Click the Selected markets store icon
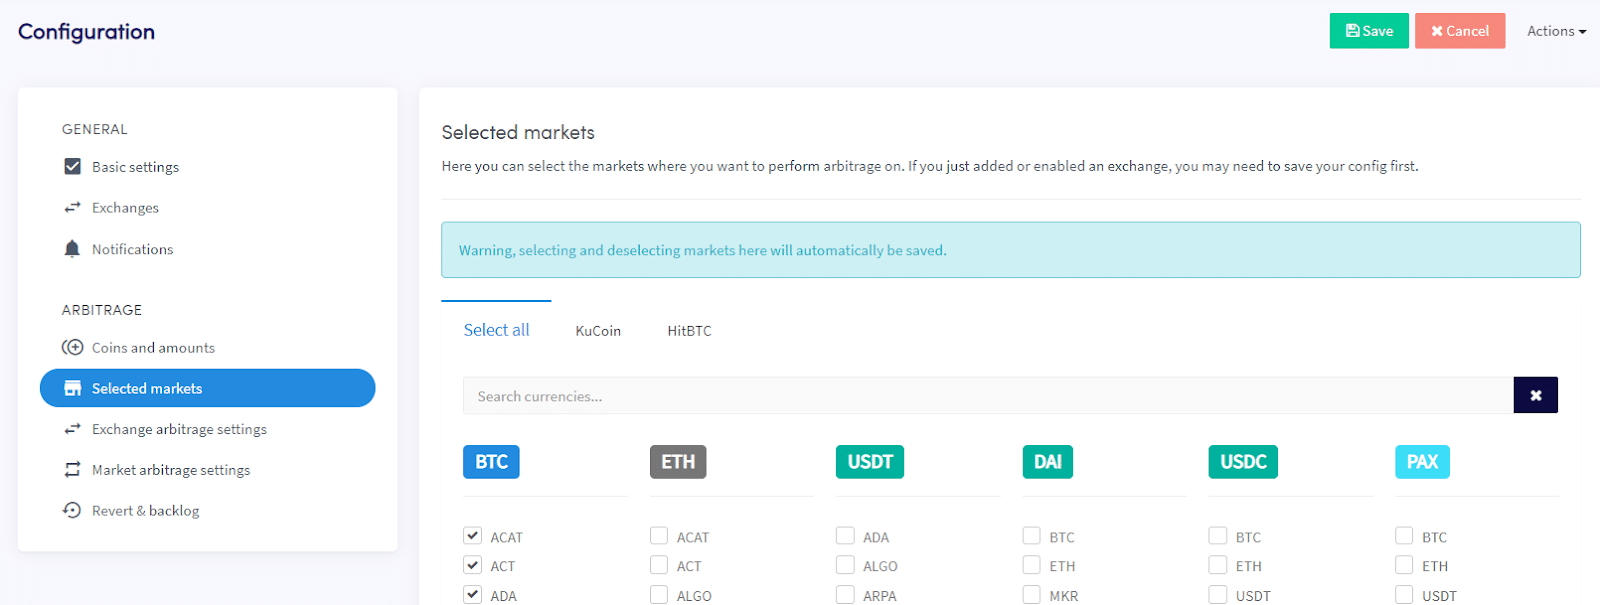 click(x=72, y=388)
